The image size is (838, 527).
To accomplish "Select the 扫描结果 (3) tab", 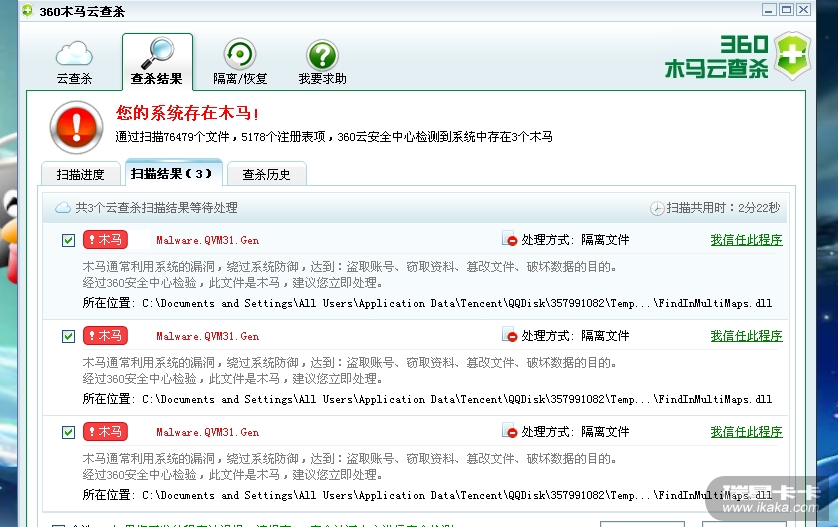I will (x=173, y=173).
